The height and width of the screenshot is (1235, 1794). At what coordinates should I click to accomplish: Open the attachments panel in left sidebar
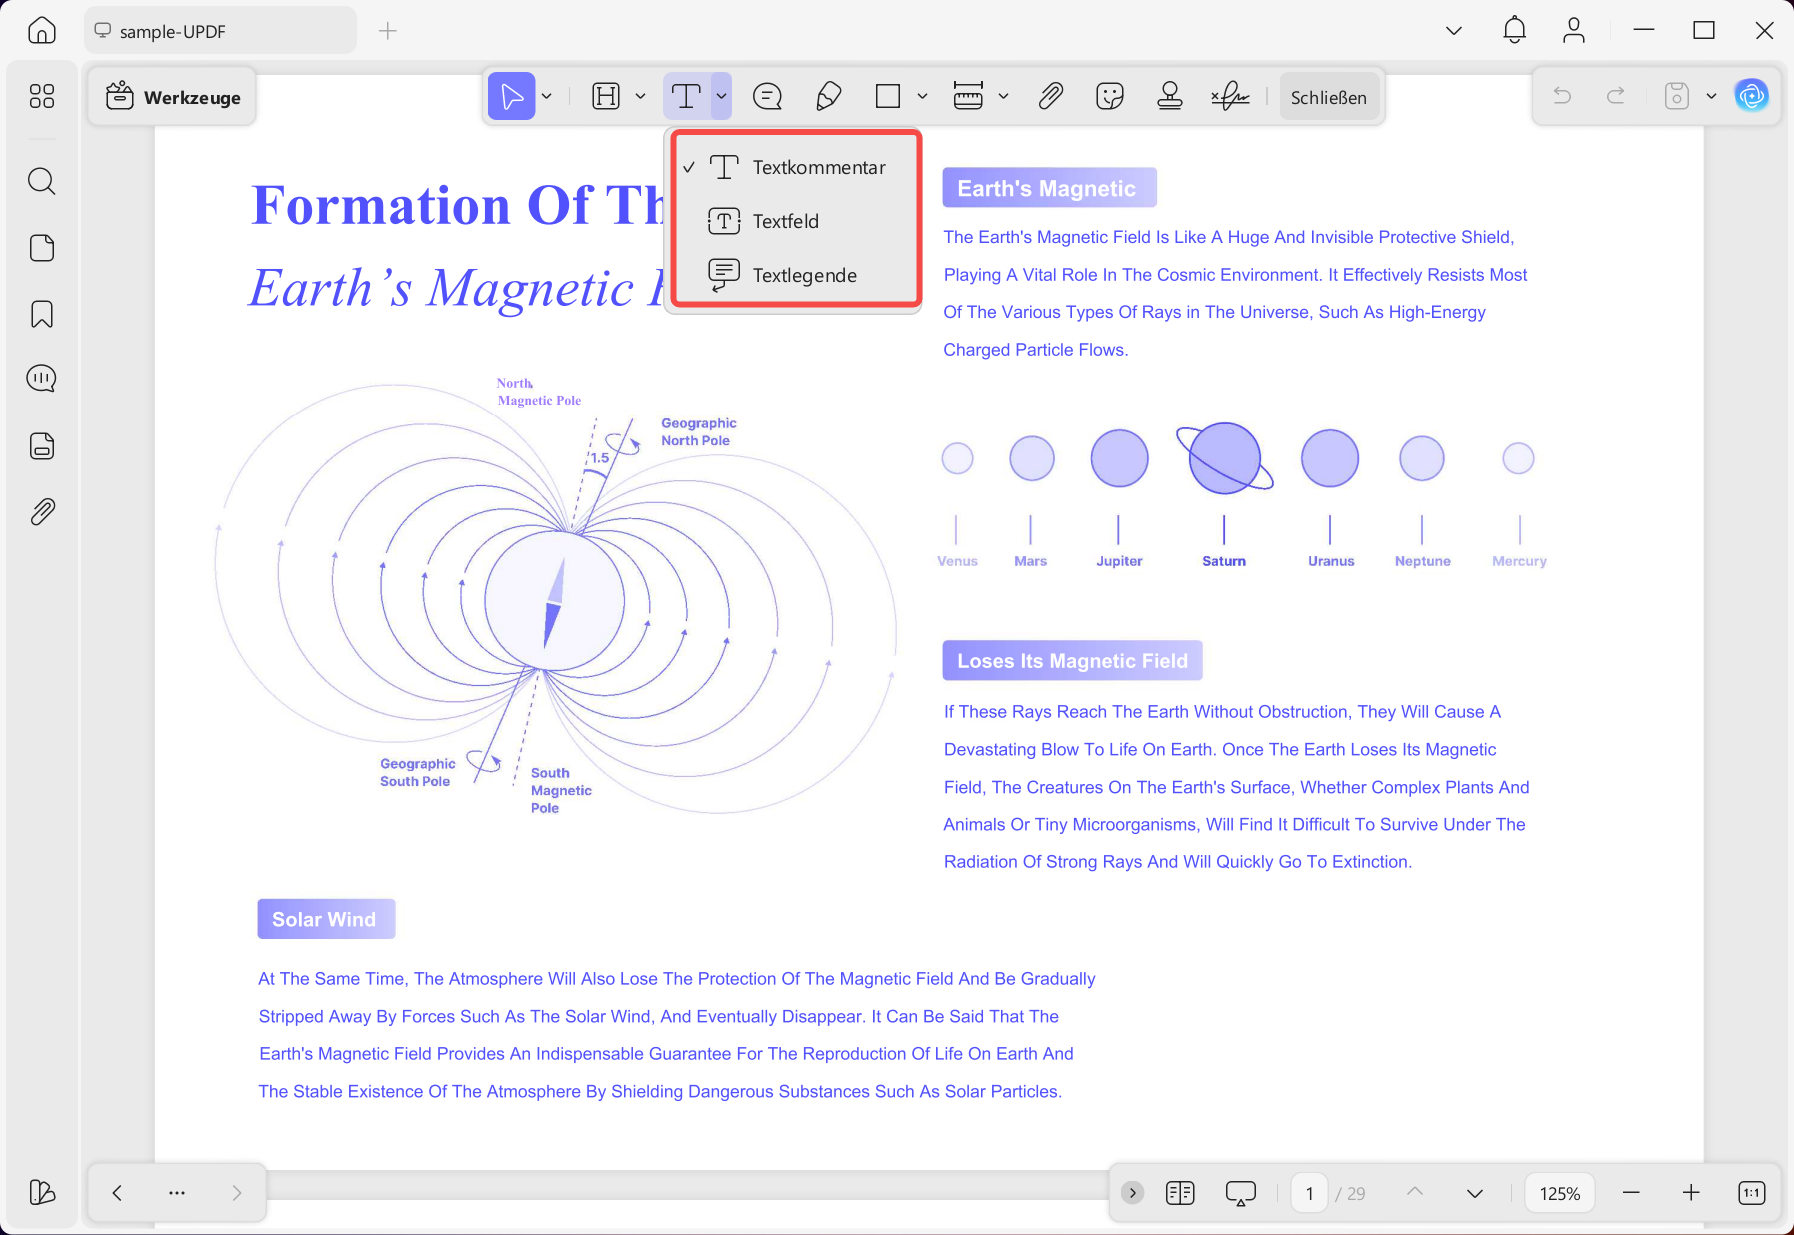pyautogui.click(x=42, y=512)
